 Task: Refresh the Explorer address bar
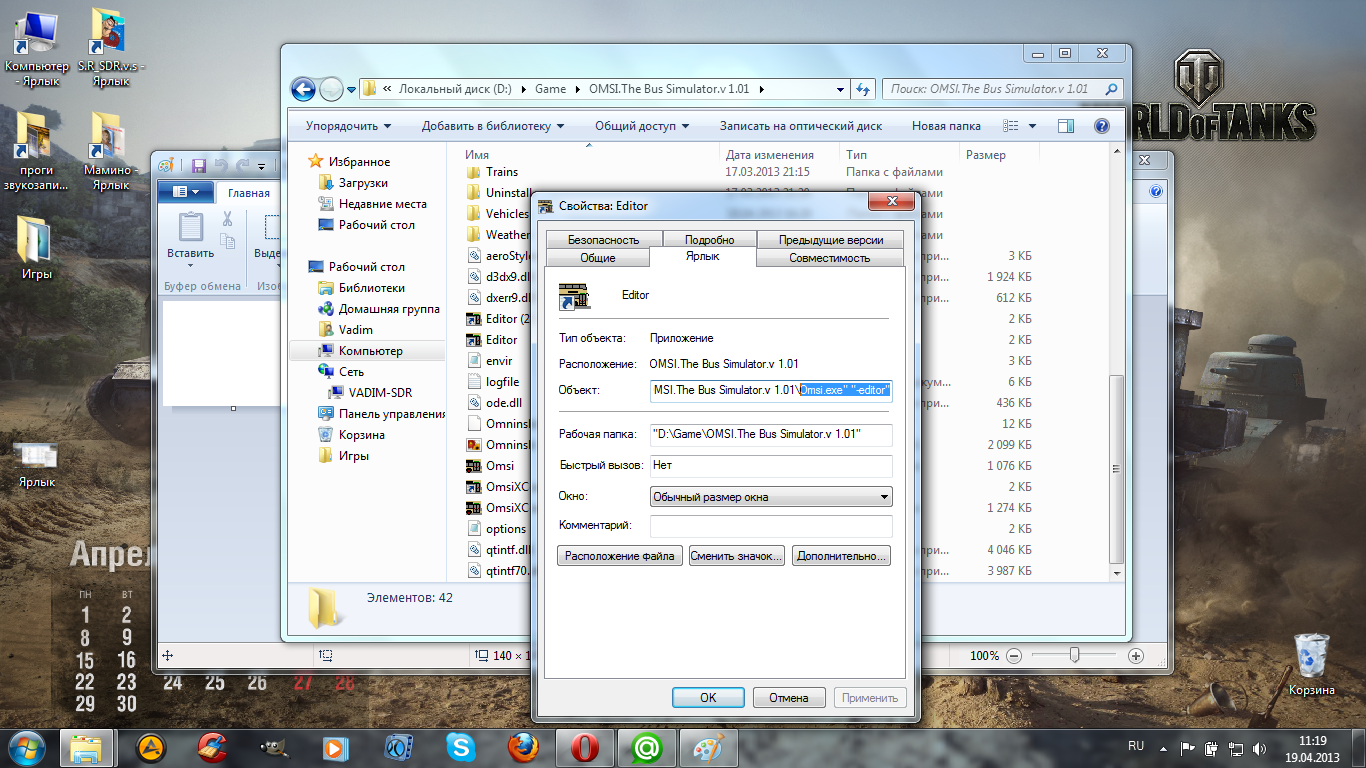(864, 89)
